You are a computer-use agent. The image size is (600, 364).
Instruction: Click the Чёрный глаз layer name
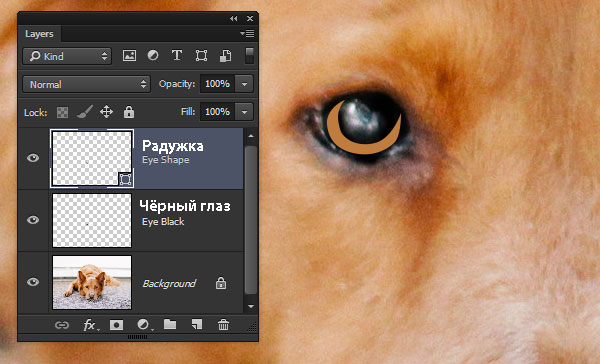click(185, 206)
